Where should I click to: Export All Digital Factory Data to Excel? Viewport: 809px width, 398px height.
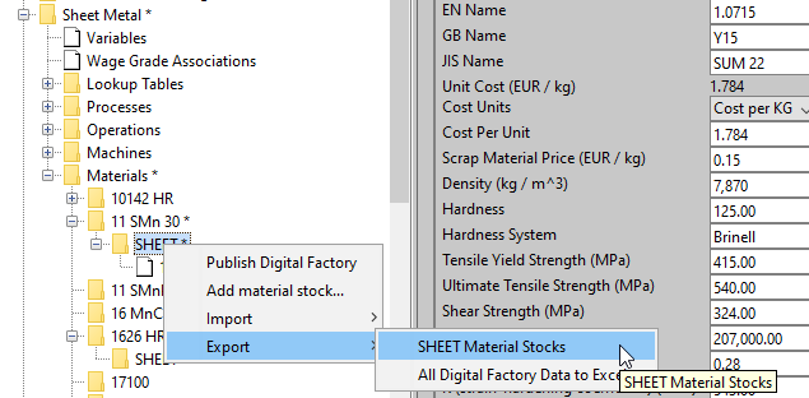516,375
